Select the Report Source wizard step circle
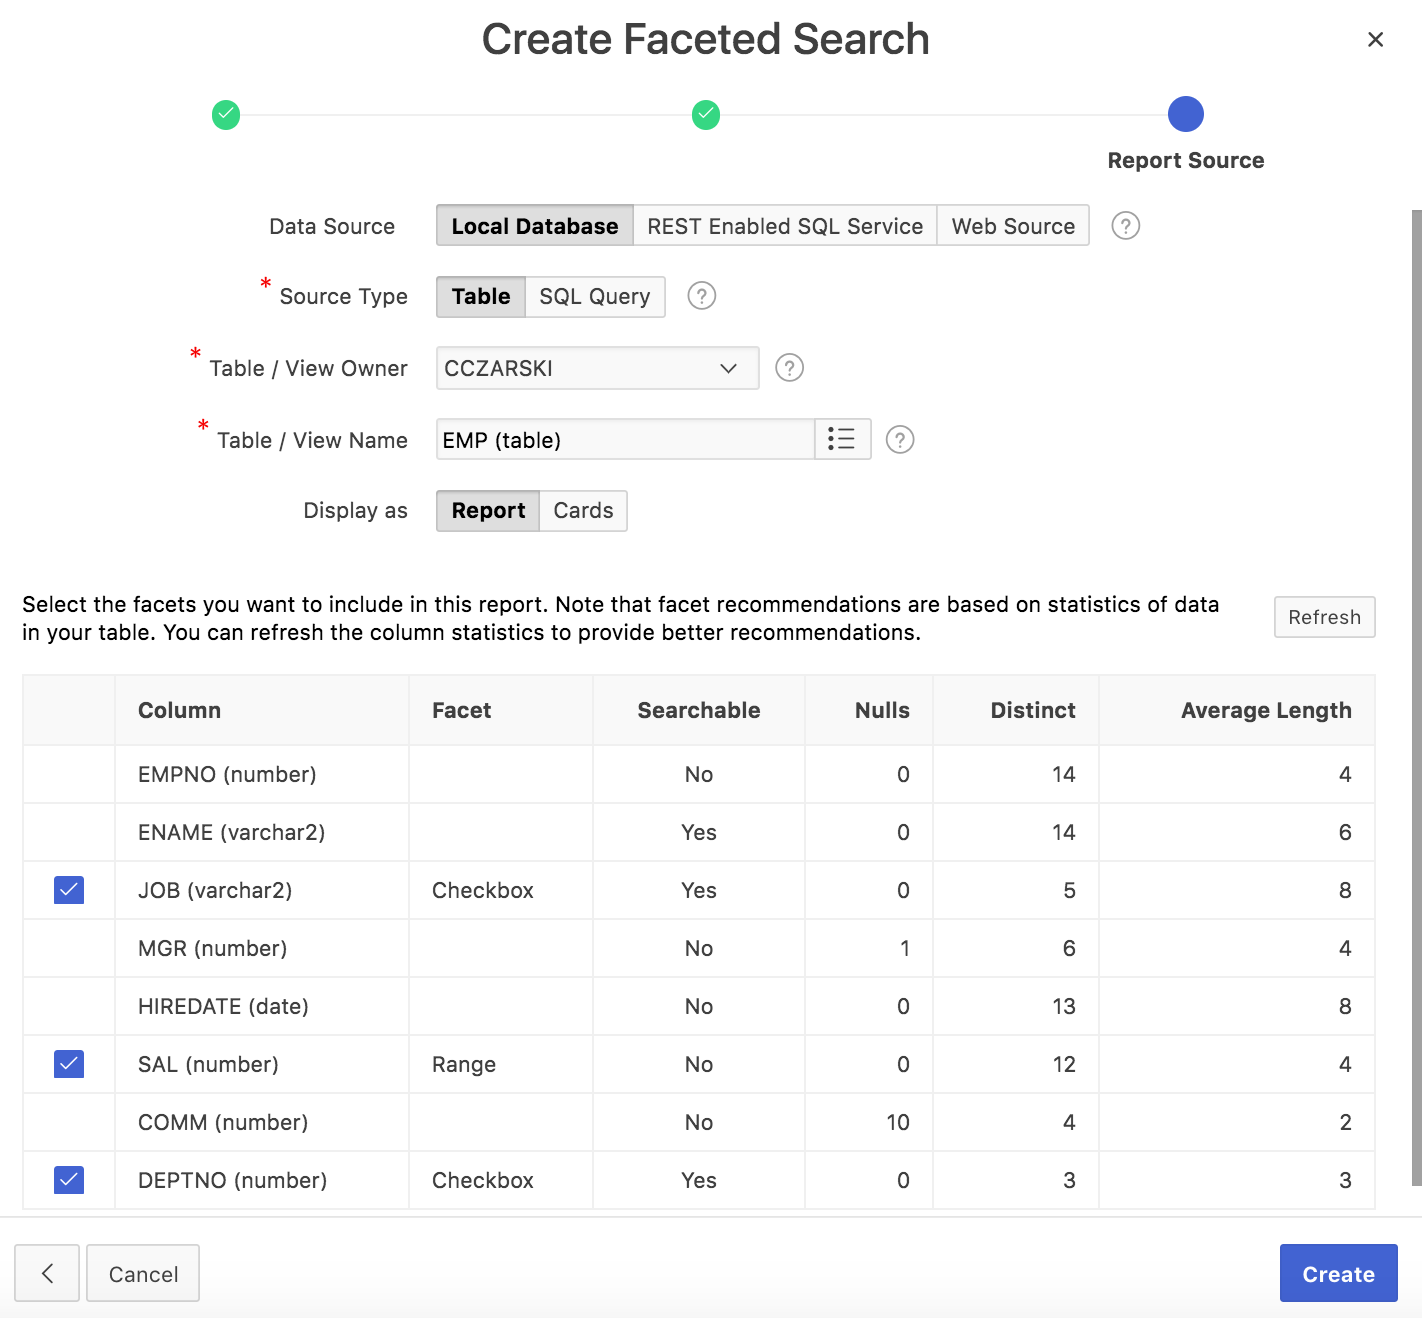The width and height of the screenshot is (1422, 1318). click(1185, 115)
